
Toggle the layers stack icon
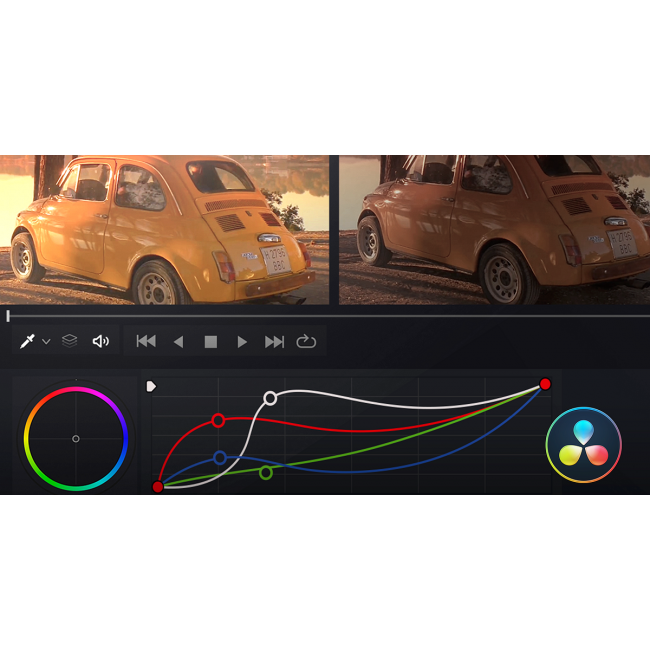click(x=70, y=341)
